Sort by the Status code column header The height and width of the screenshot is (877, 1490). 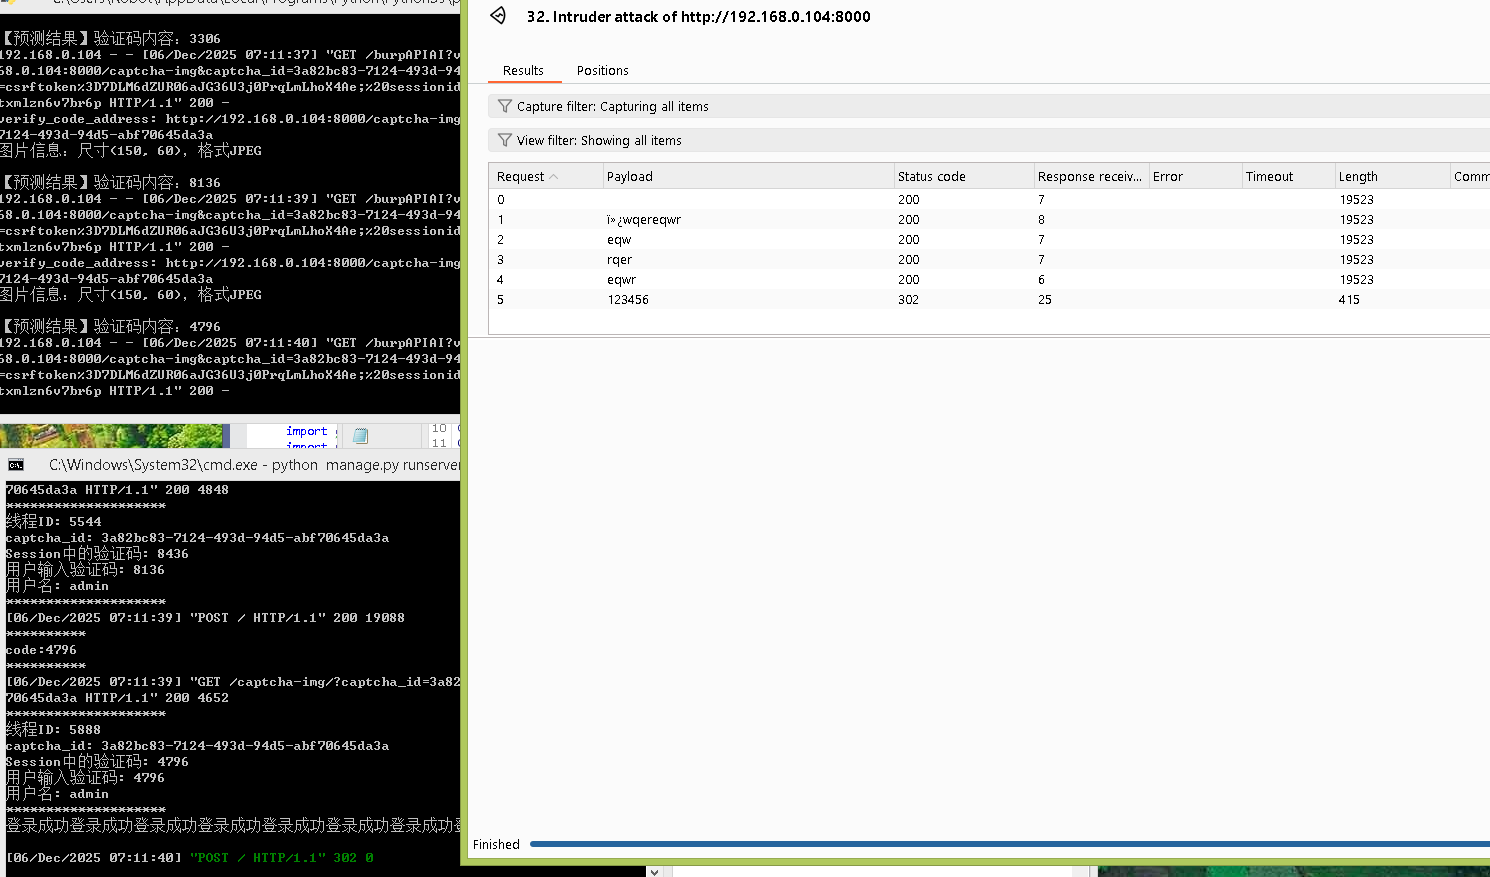(x=964, y=176)
